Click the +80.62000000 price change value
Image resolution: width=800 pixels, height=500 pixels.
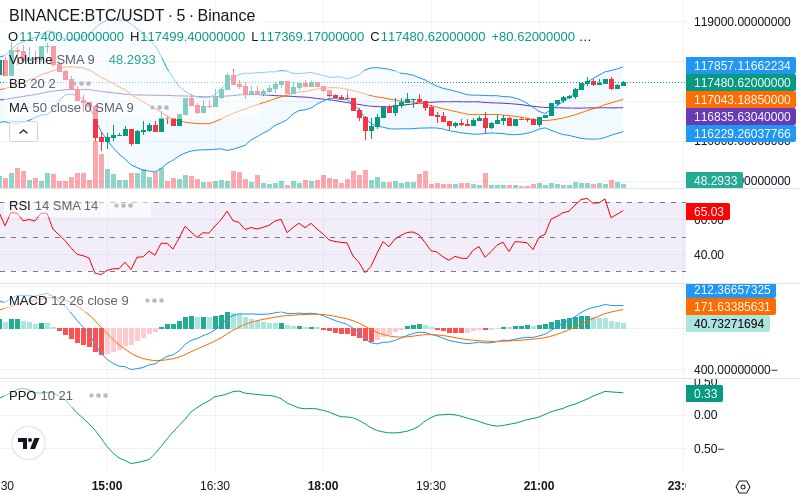coord(533,37)
